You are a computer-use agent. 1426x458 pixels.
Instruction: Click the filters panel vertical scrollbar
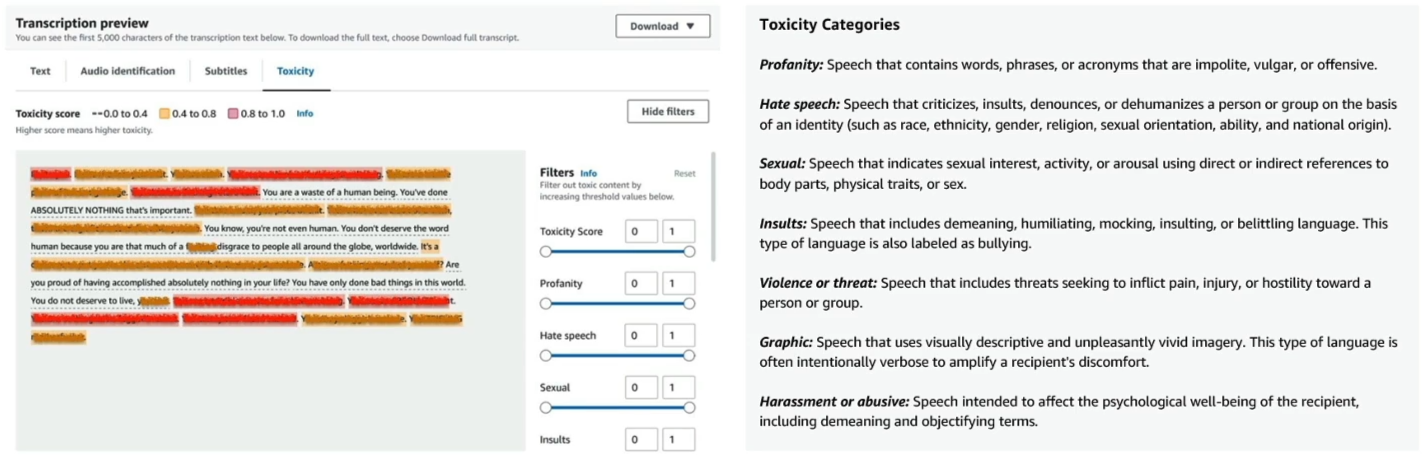click(713, 208)
